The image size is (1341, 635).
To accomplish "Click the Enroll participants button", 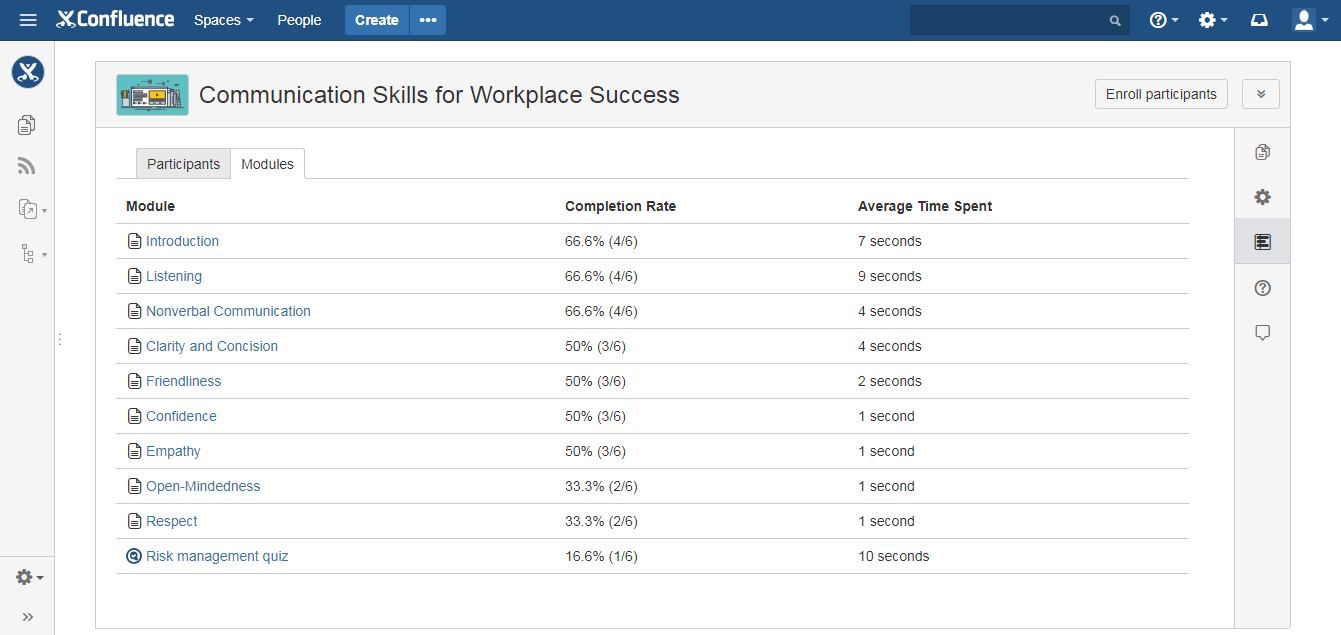I will click(x=1161, y=93).
